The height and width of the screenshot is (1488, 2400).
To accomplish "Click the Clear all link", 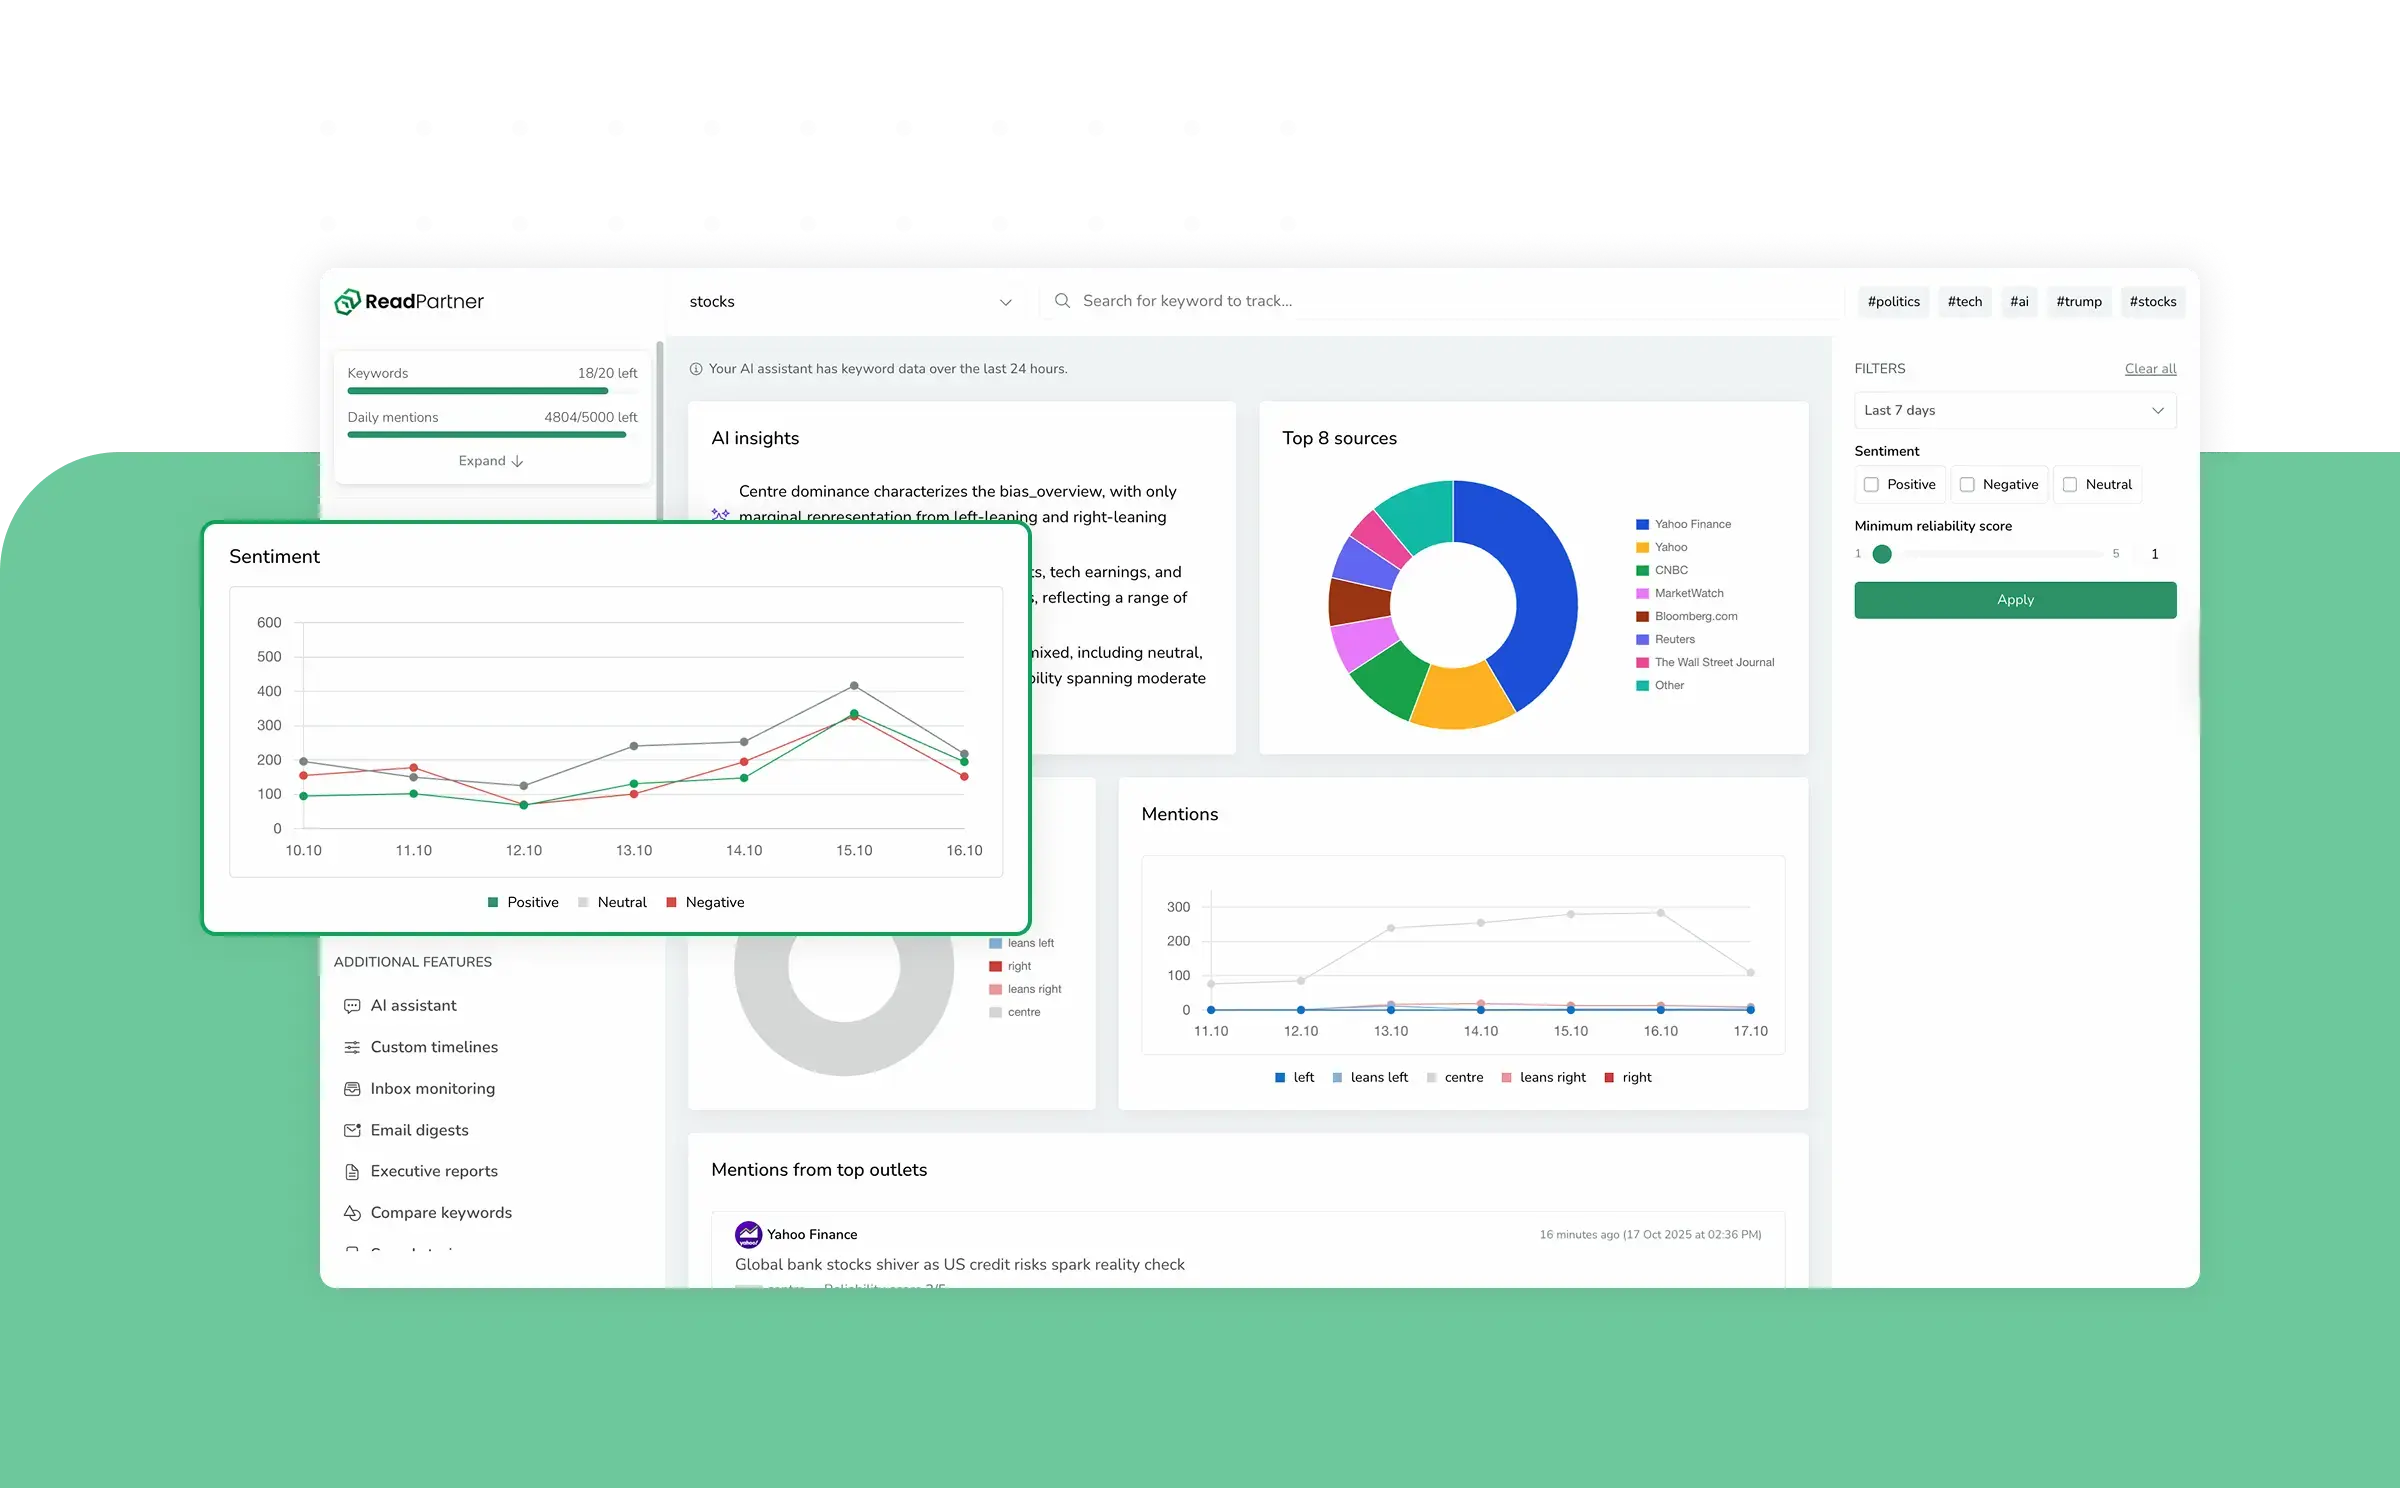I will pos(2150,369).
